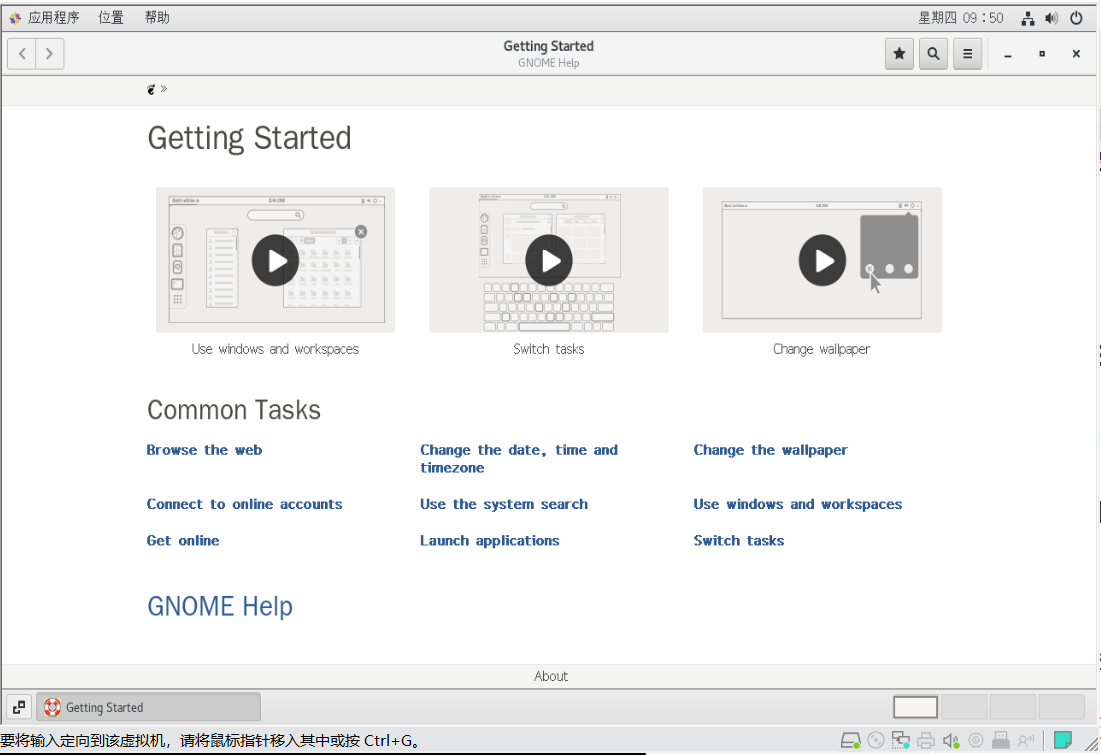Go back with the left arrow button
Screen dimensions: 1101x755
point(22,53)
